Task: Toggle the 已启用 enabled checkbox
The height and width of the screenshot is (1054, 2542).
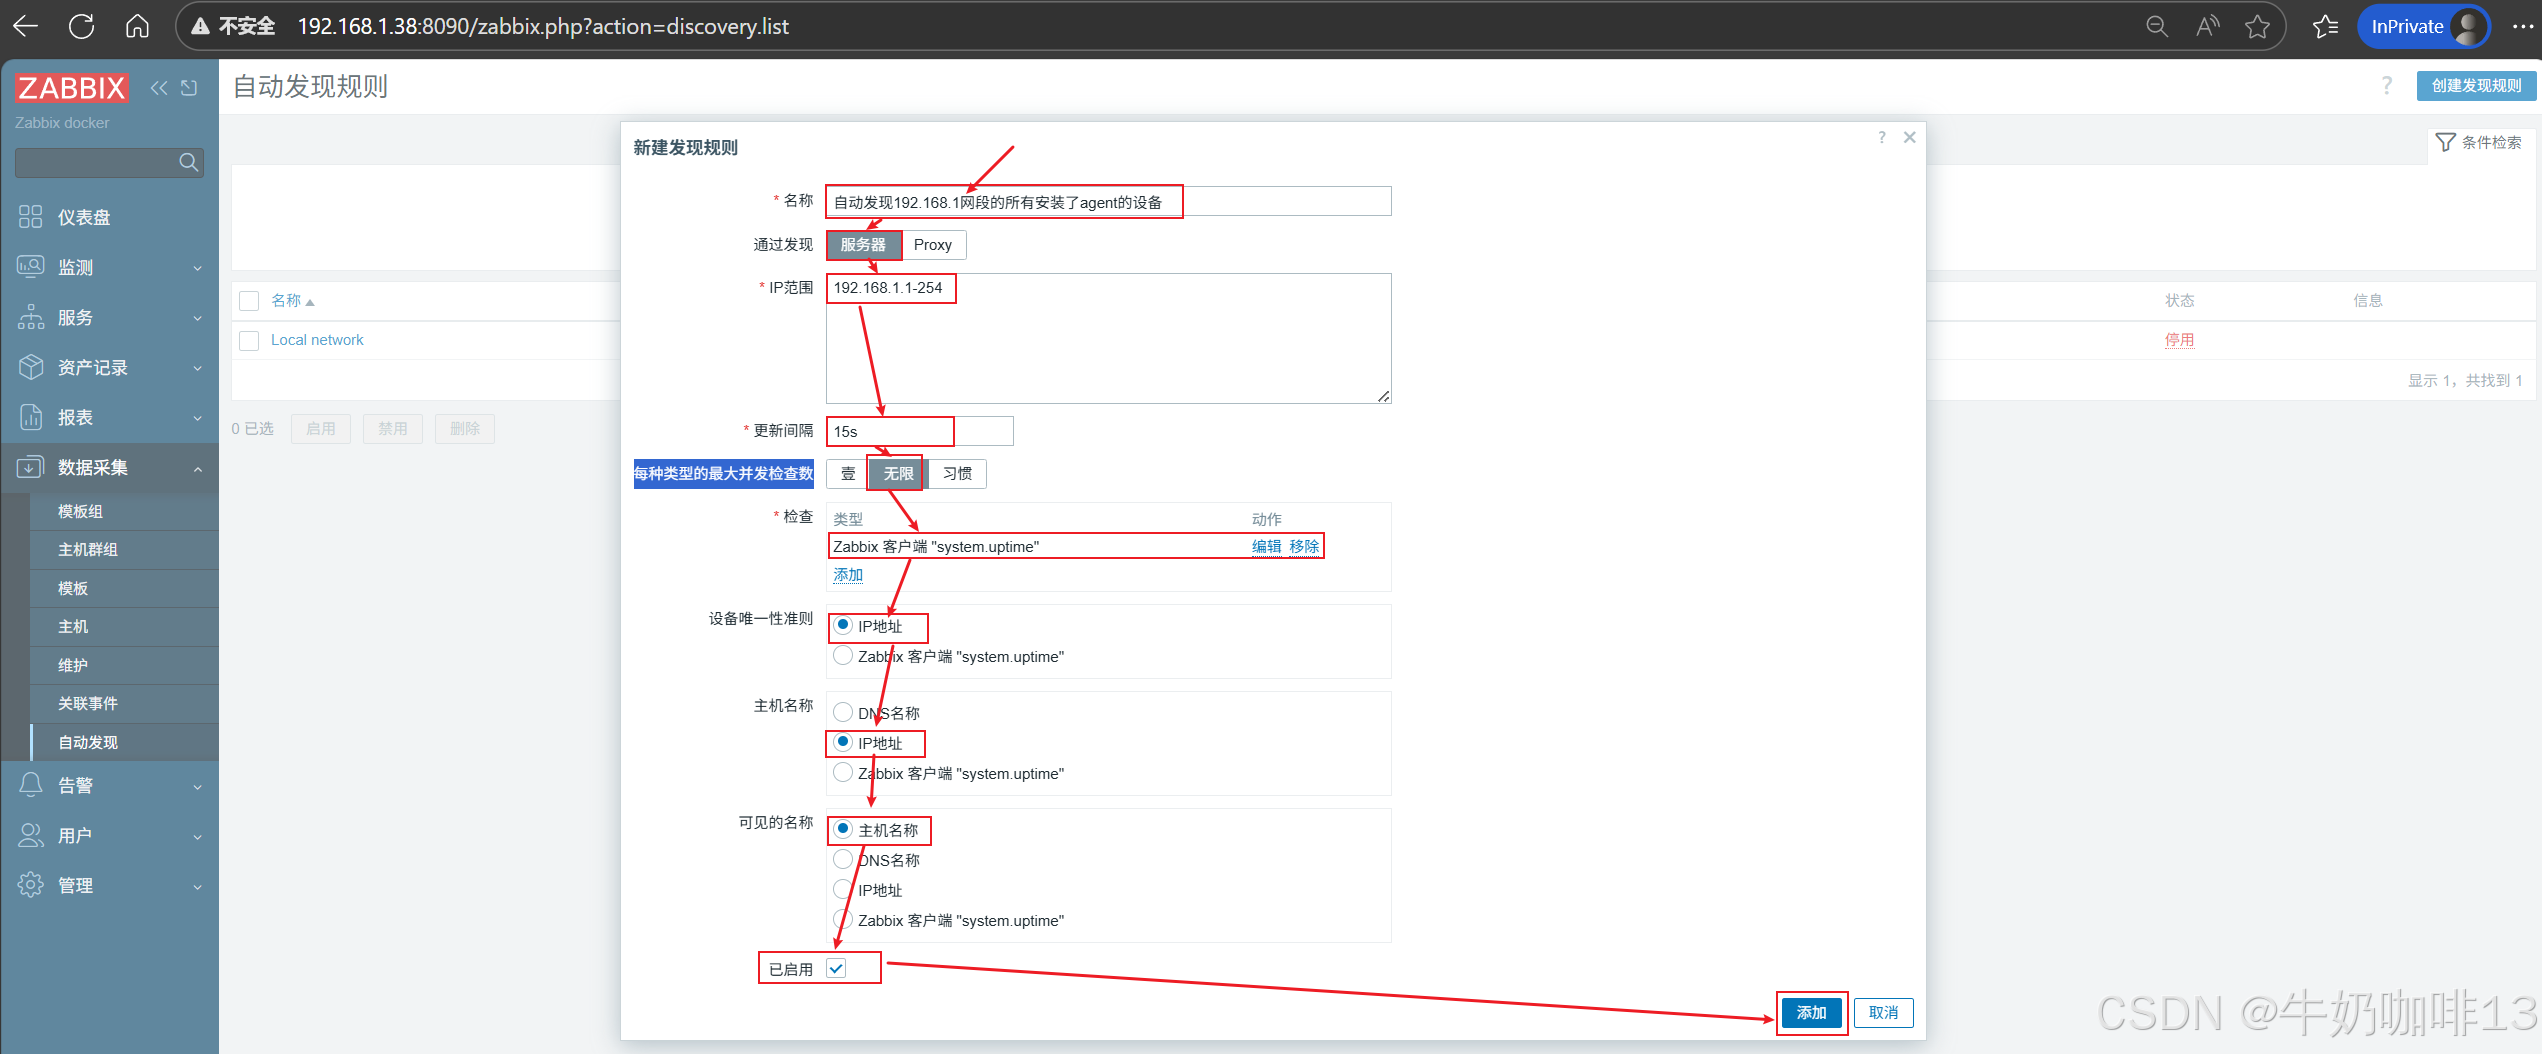Action: click(x=837, y=968)
